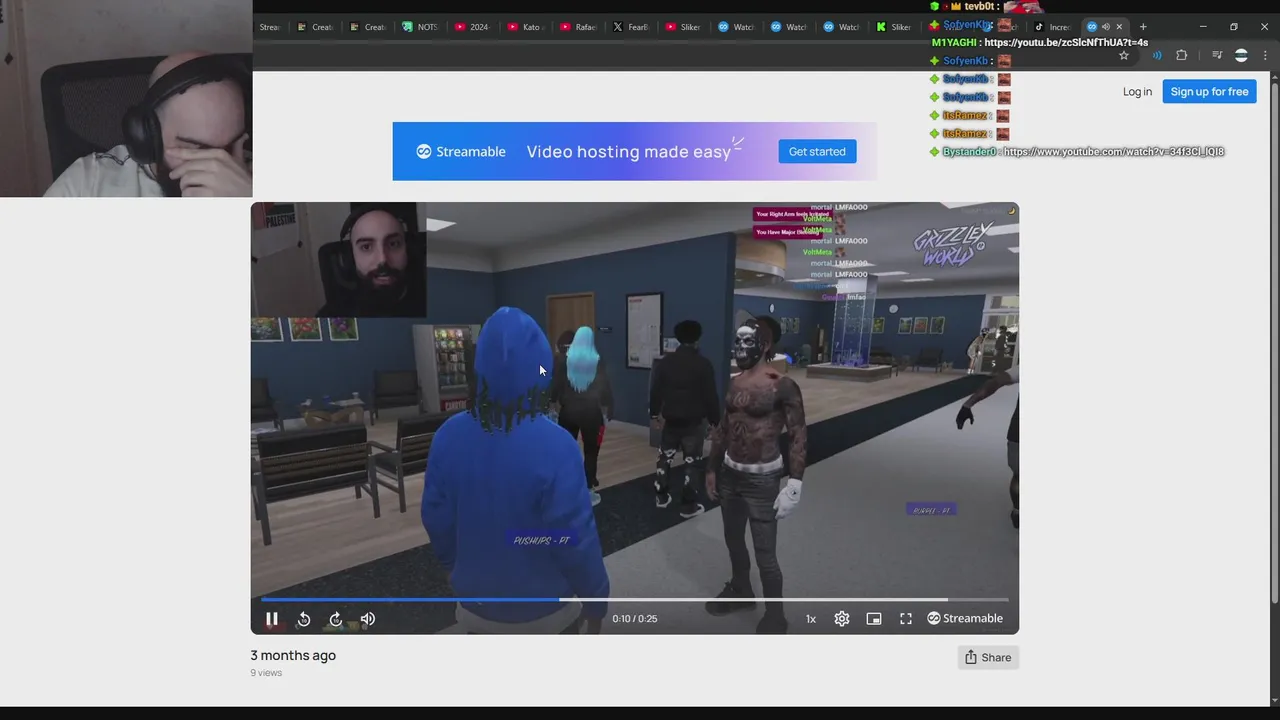1280x720 pixels.
Task: Pause the Streamable video
Action: 271,619
